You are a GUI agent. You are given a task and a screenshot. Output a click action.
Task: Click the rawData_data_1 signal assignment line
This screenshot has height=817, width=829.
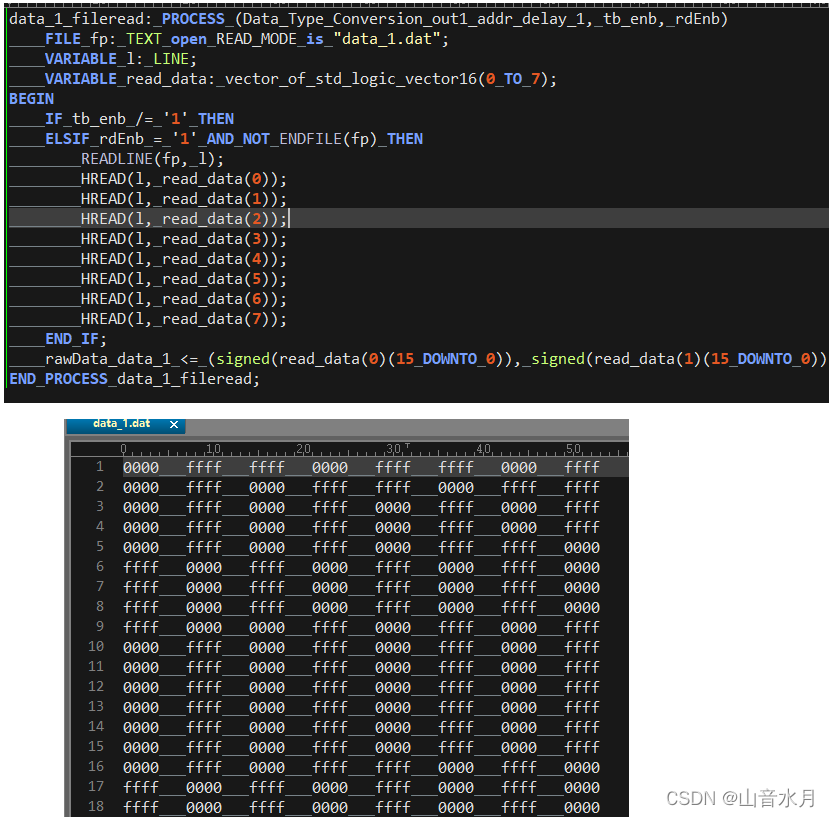coord(436,359)
